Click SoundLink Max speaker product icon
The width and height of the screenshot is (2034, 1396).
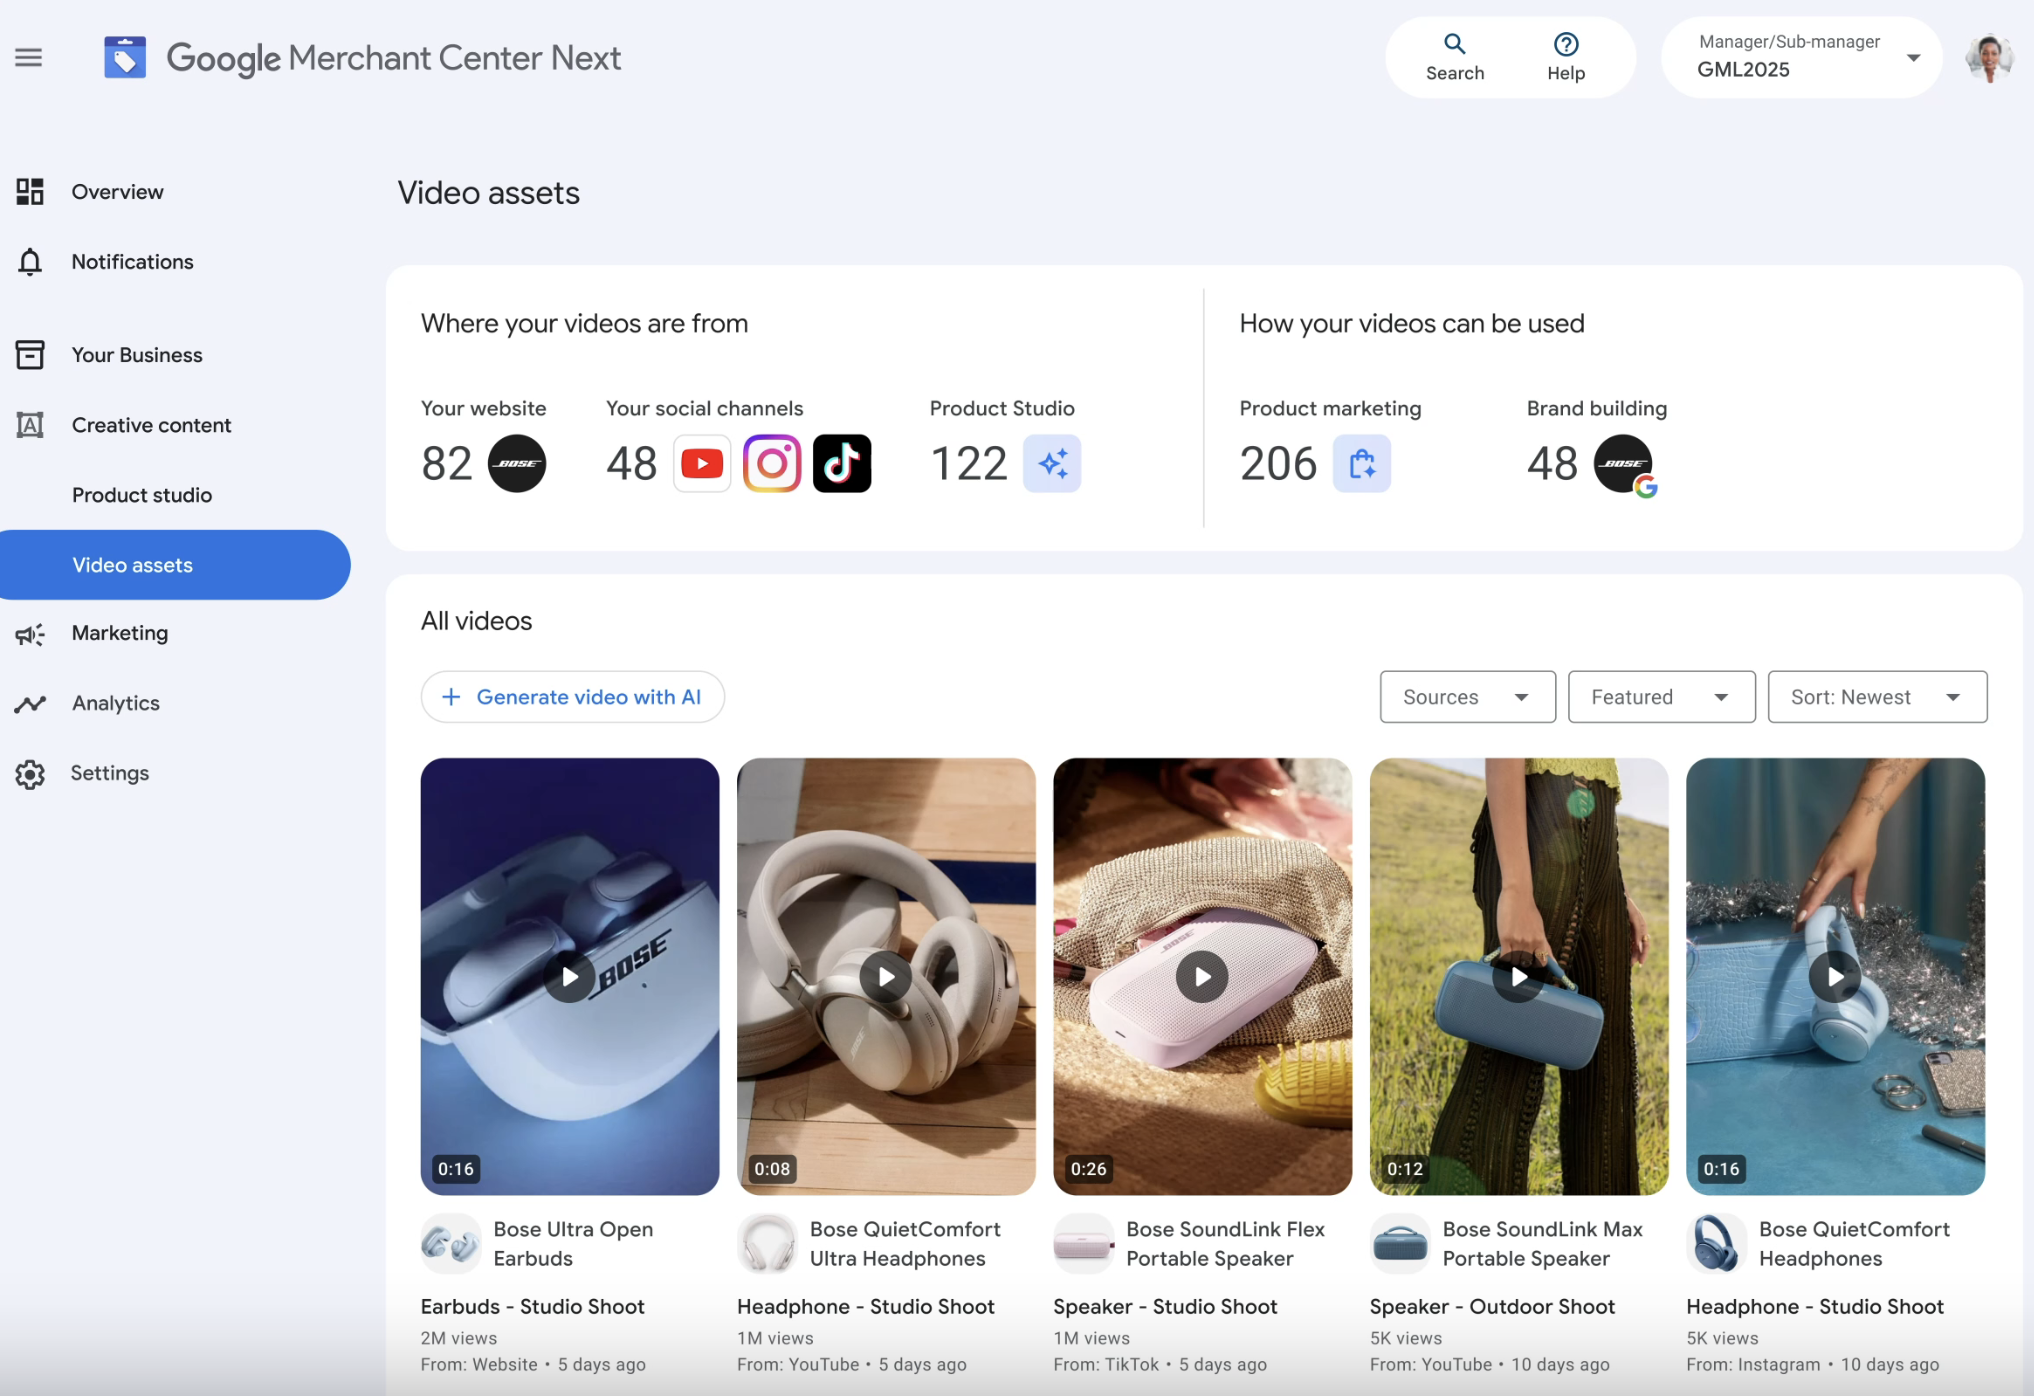pos(1400,1243)
